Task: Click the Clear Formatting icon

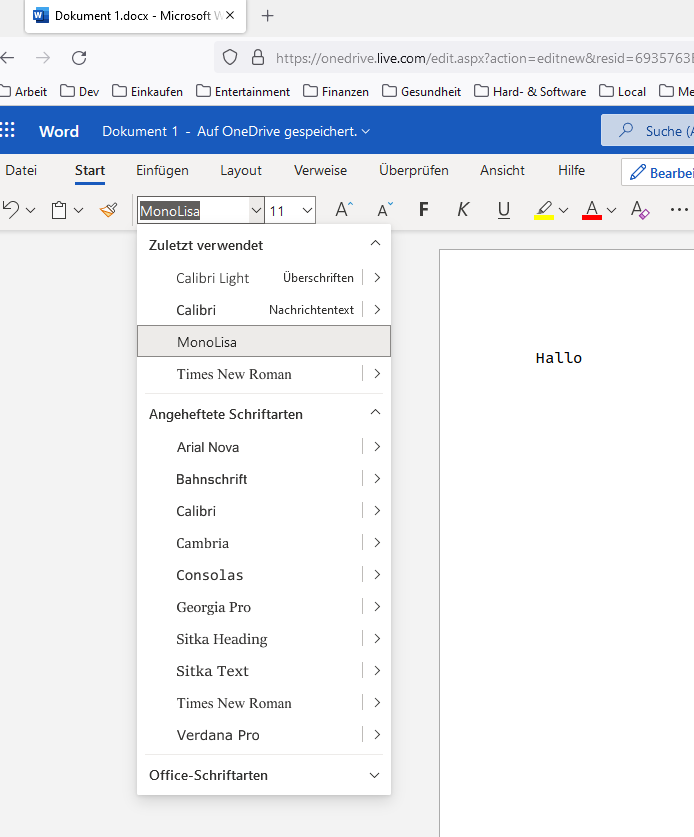Action: point(640,210)
